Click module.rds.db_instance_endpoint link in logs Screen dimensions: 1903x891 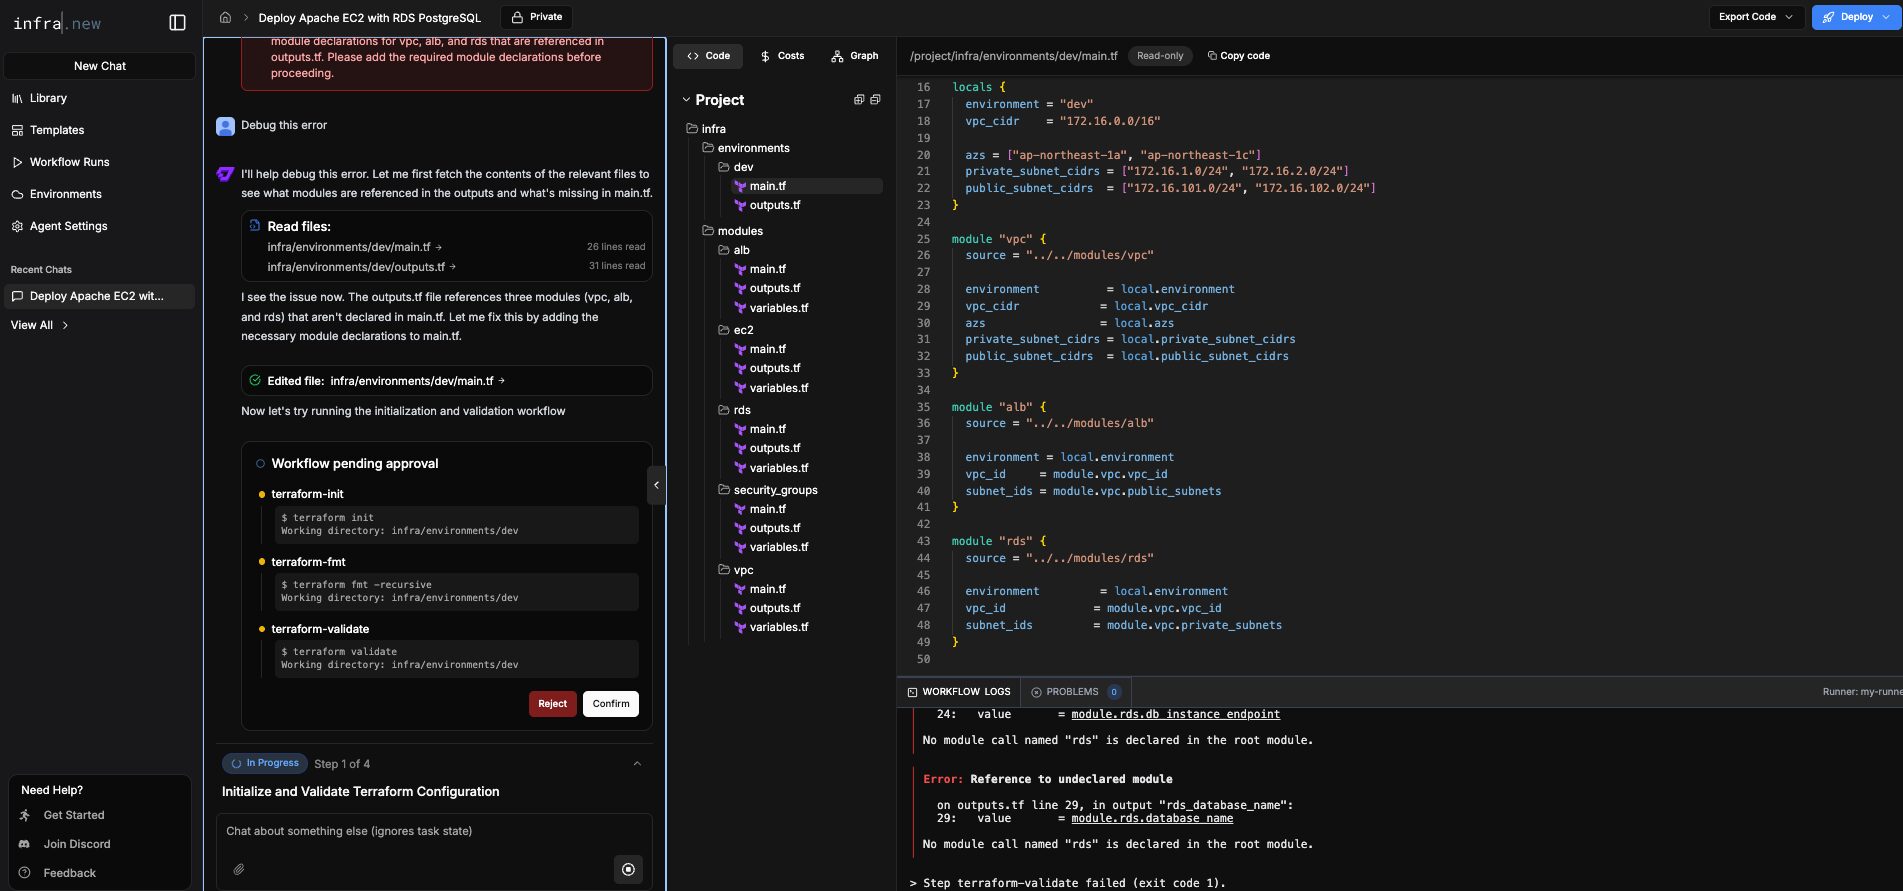click(1175, 714)
